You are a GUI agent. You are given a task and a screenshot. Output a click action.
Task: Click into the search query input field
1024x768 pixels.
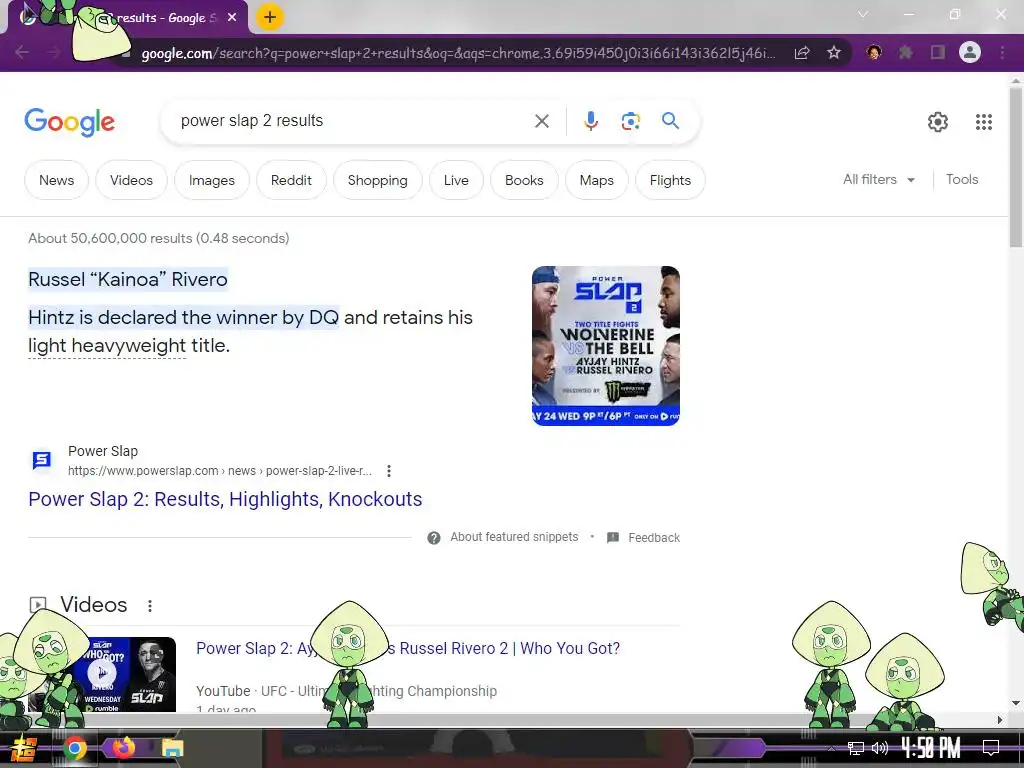(349, 121)
